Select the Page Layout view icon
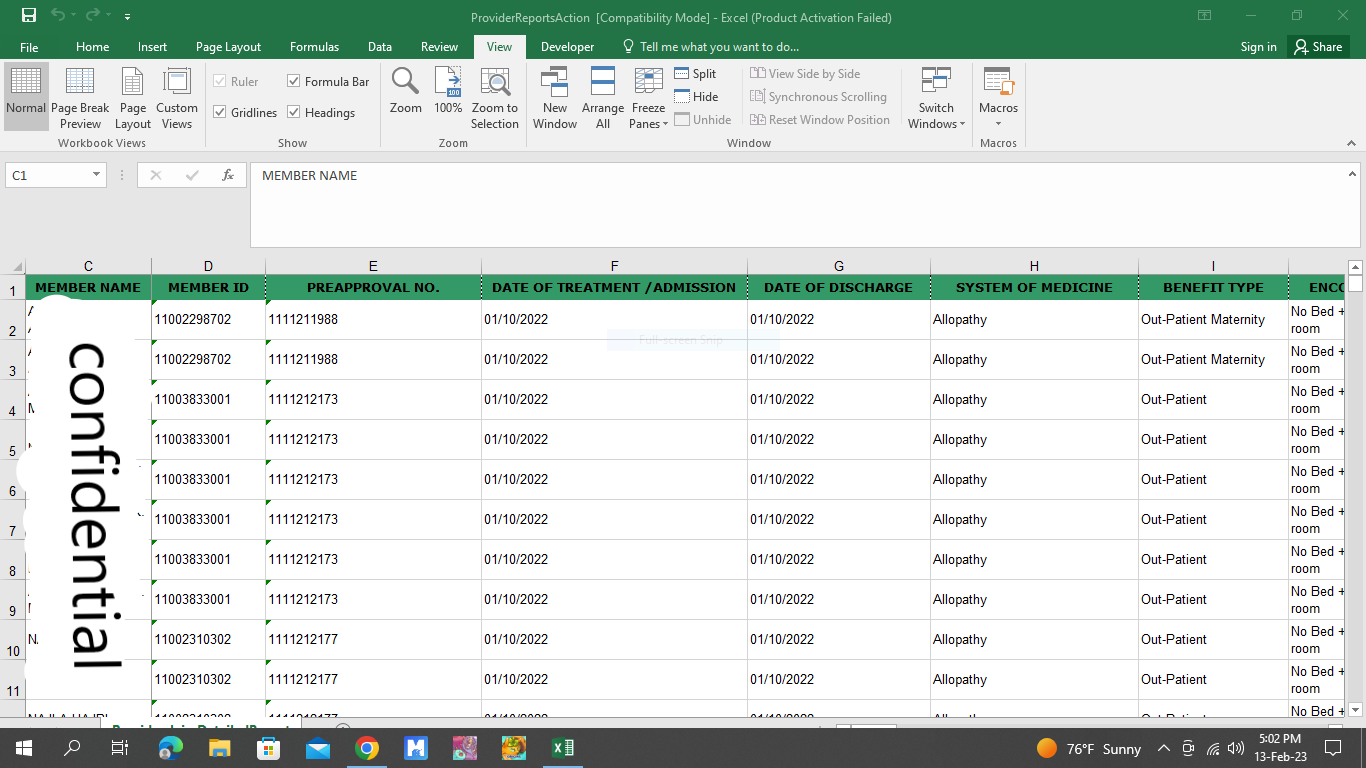Screen dimensions: 1366x768 [x=132, y=98]
